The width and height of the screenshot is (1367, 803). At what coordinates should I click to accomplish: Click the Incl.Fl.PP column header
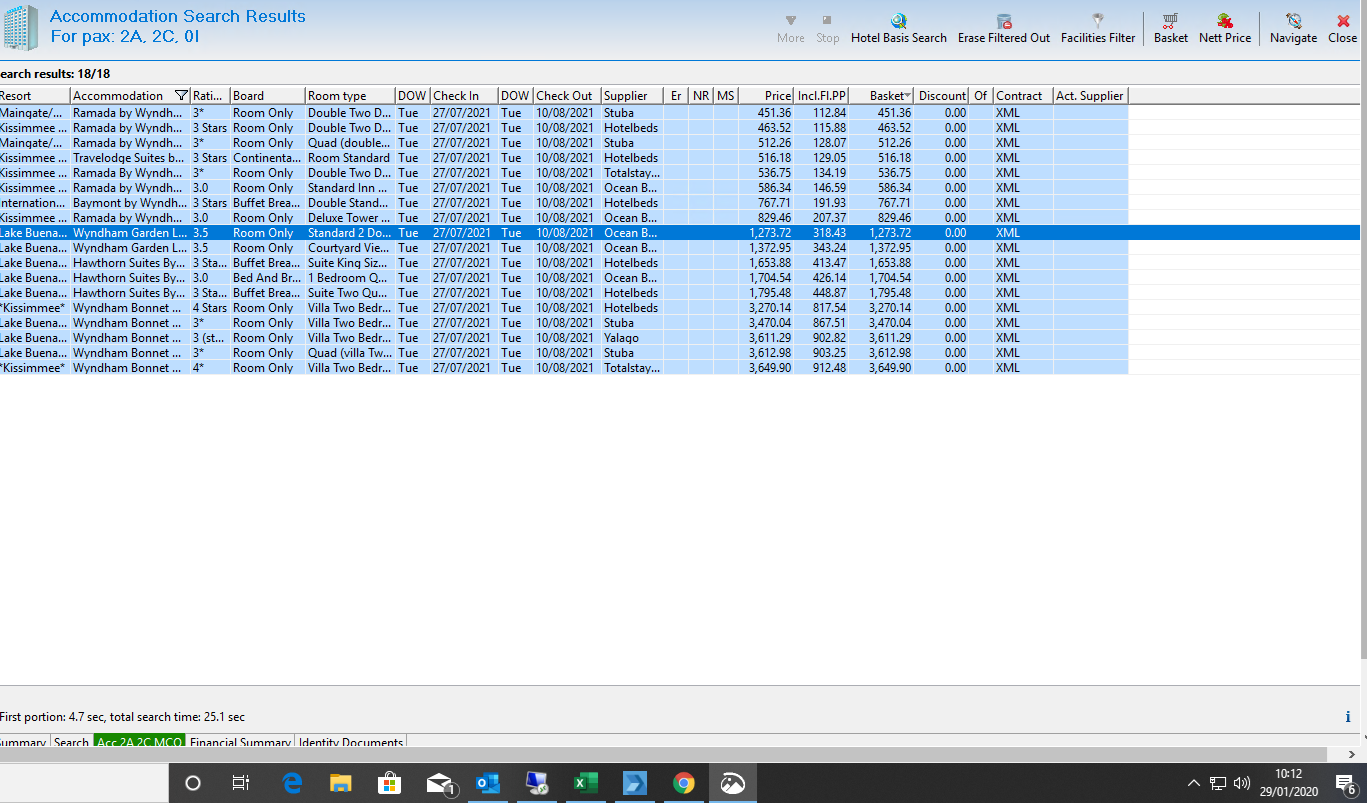pos(821,96)
